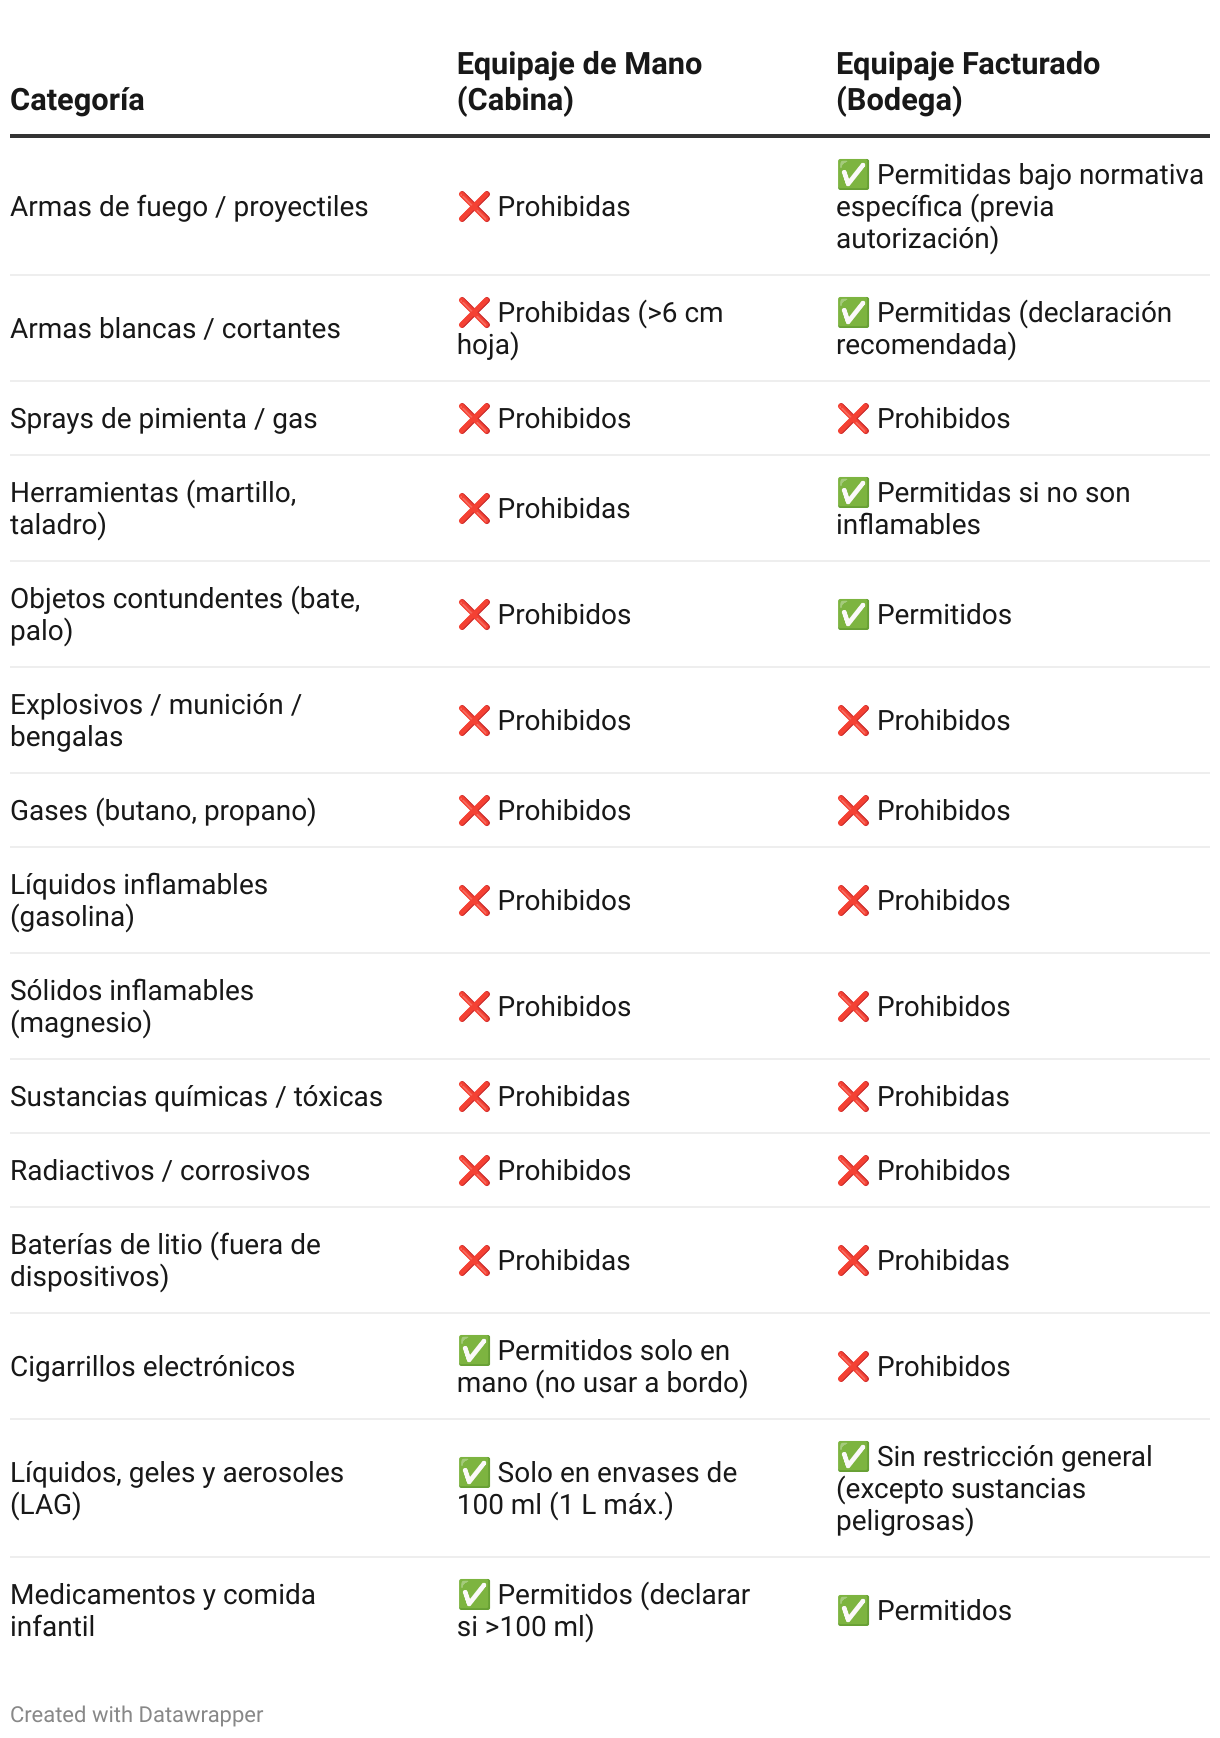
Task: Click red cross icon in Baterías de litio cabin cell
Action: point(474,1261)
